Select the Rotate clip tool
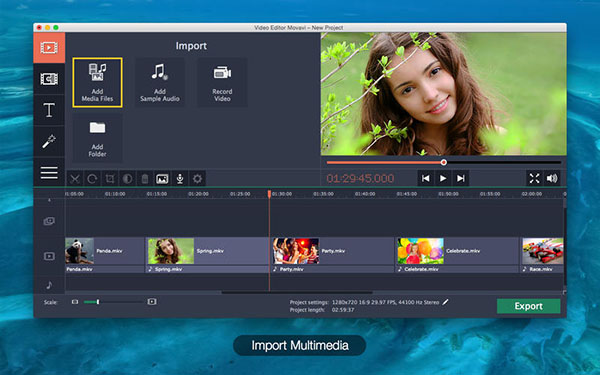600x375 pixels. (x=92, y=179)
